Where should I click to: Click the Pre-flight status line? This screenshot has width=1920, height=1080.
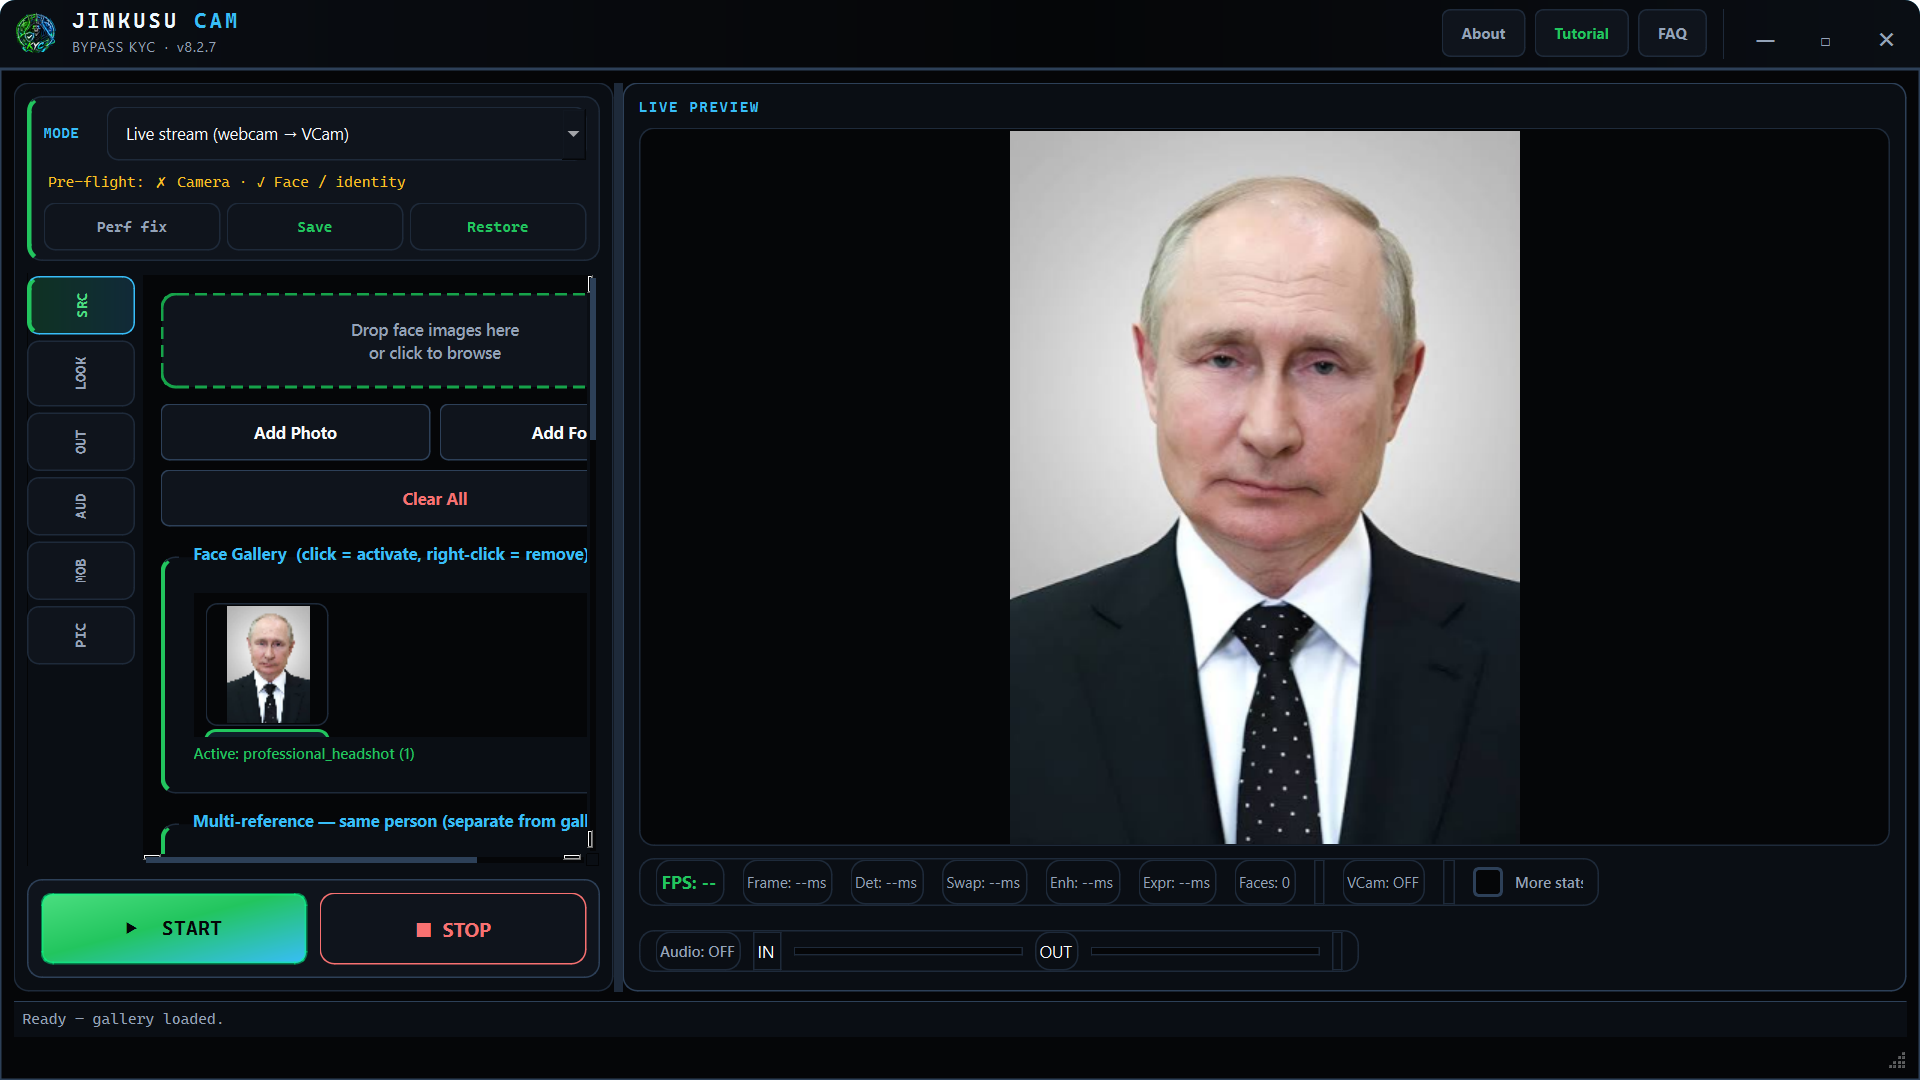click(x=227, y=182)
